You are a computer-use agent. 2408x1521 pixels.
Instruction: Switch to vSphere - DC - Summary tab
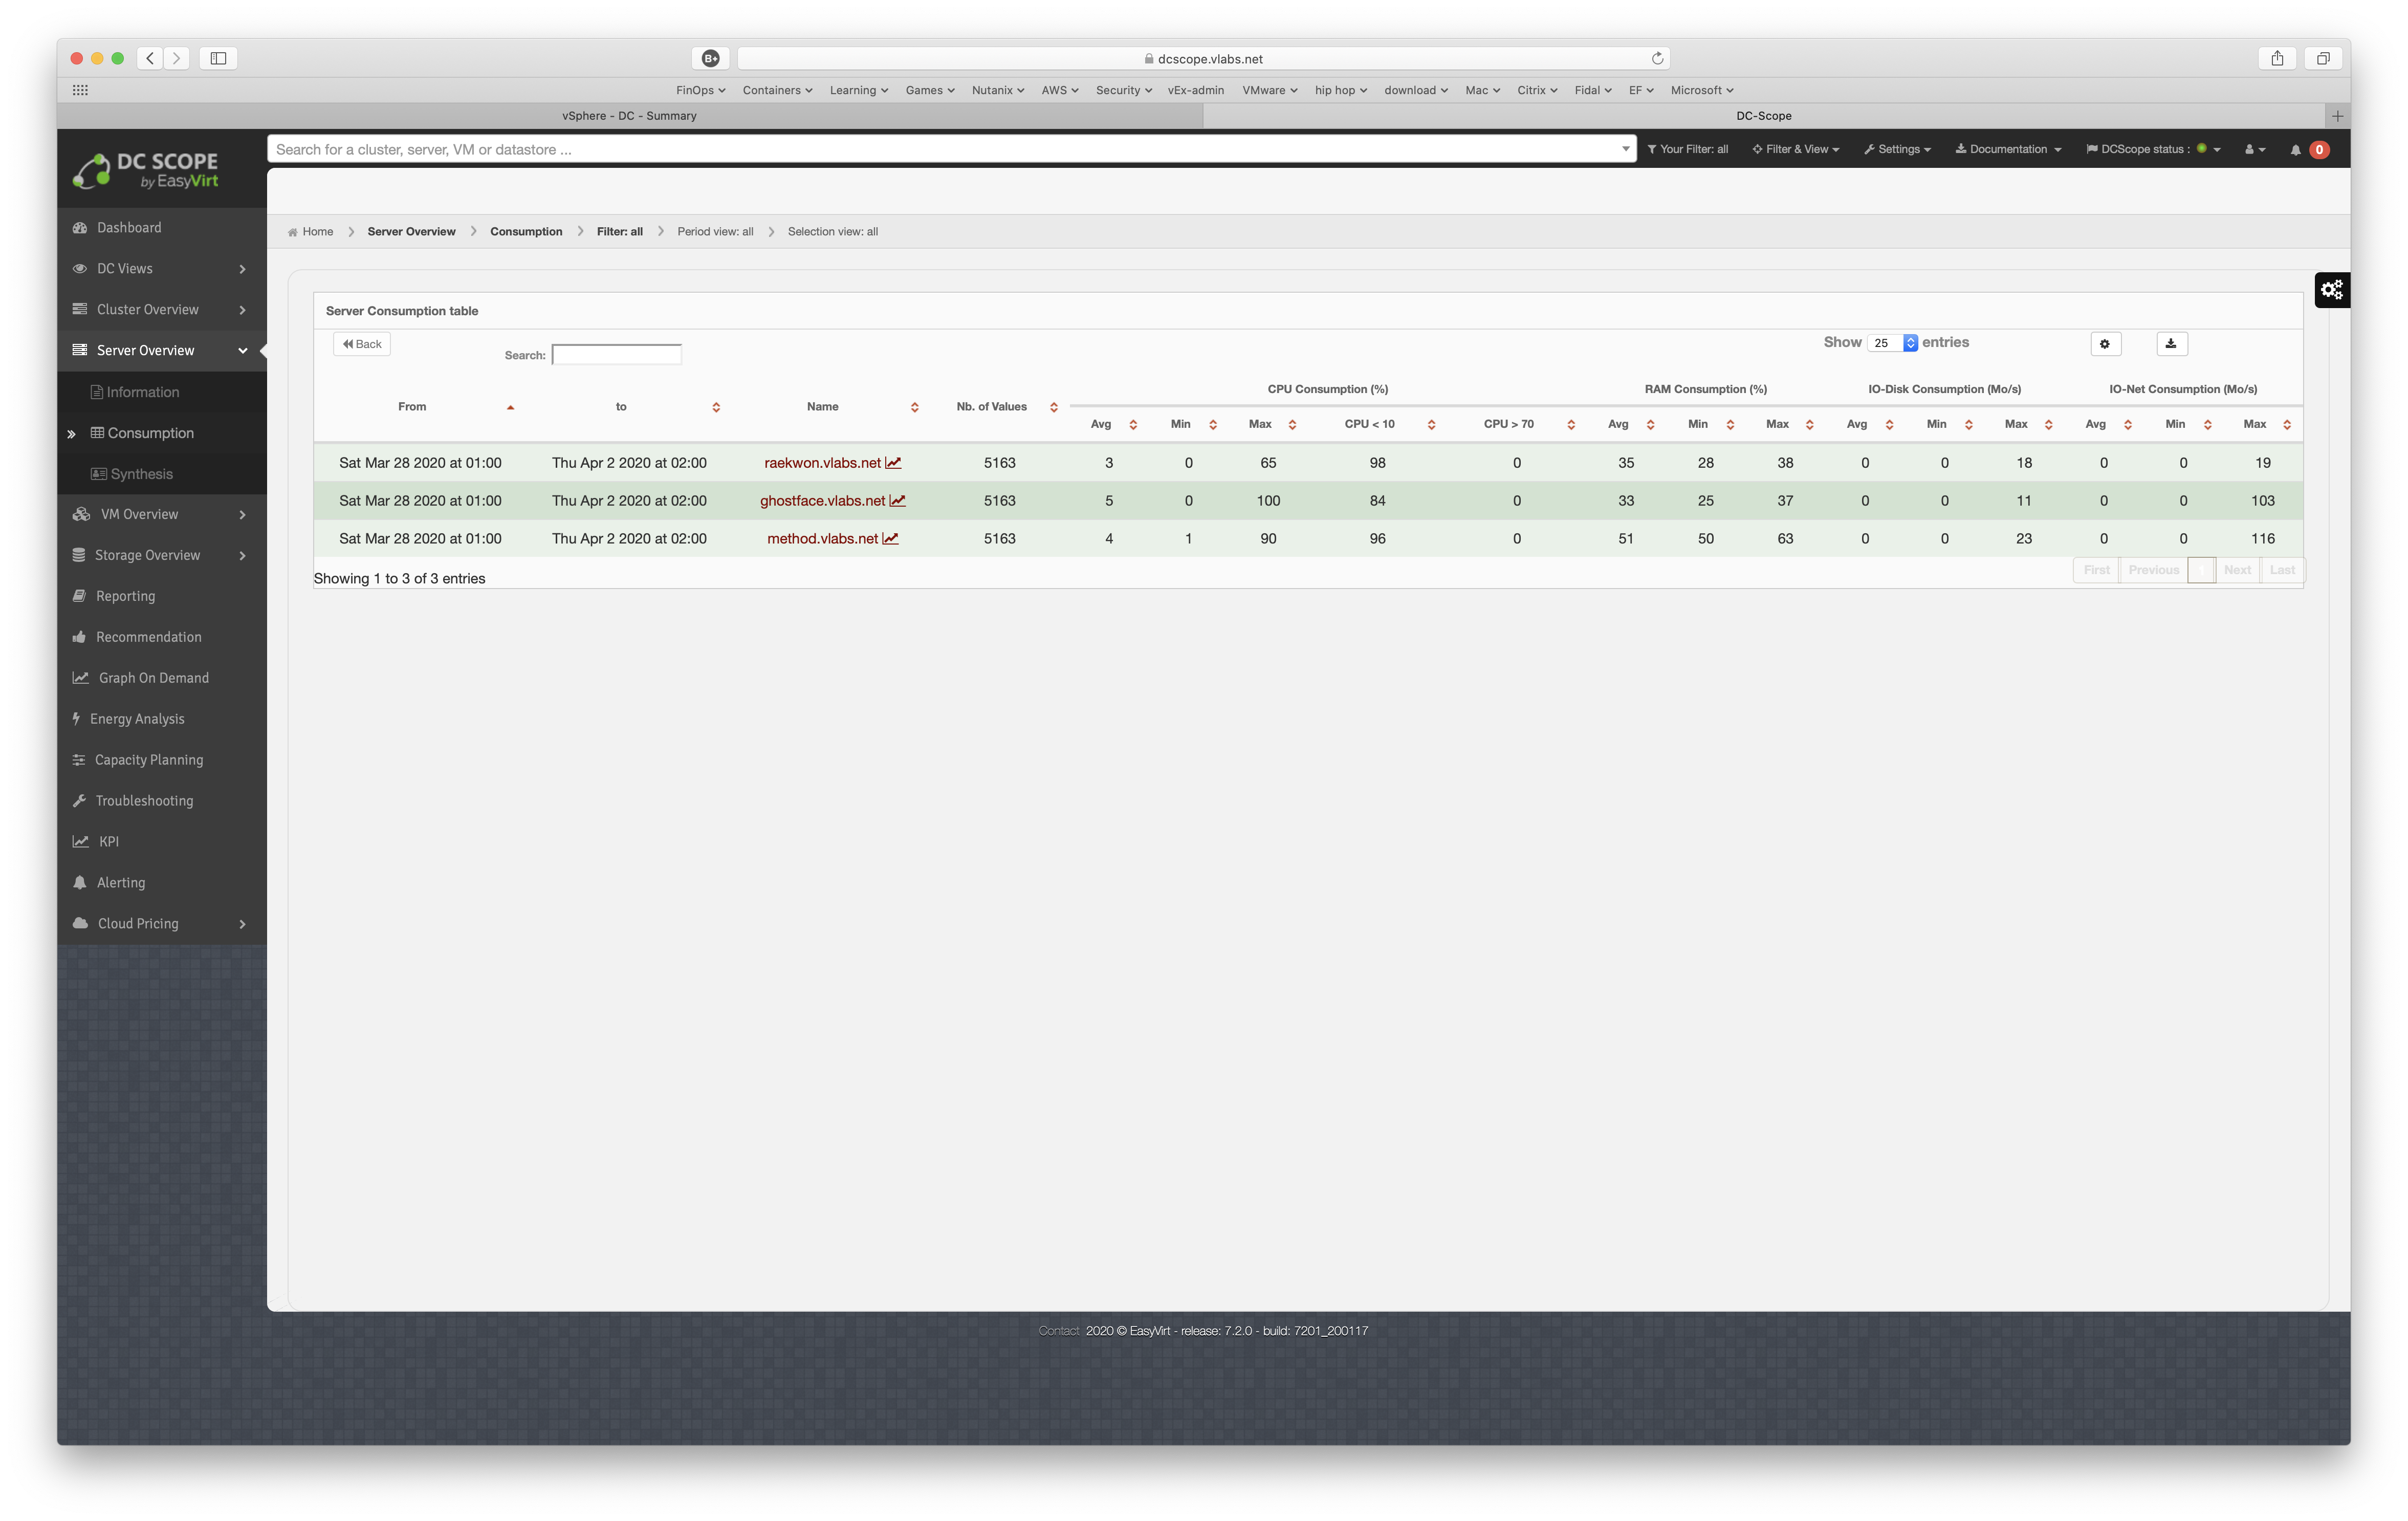(x=630, y=116)
